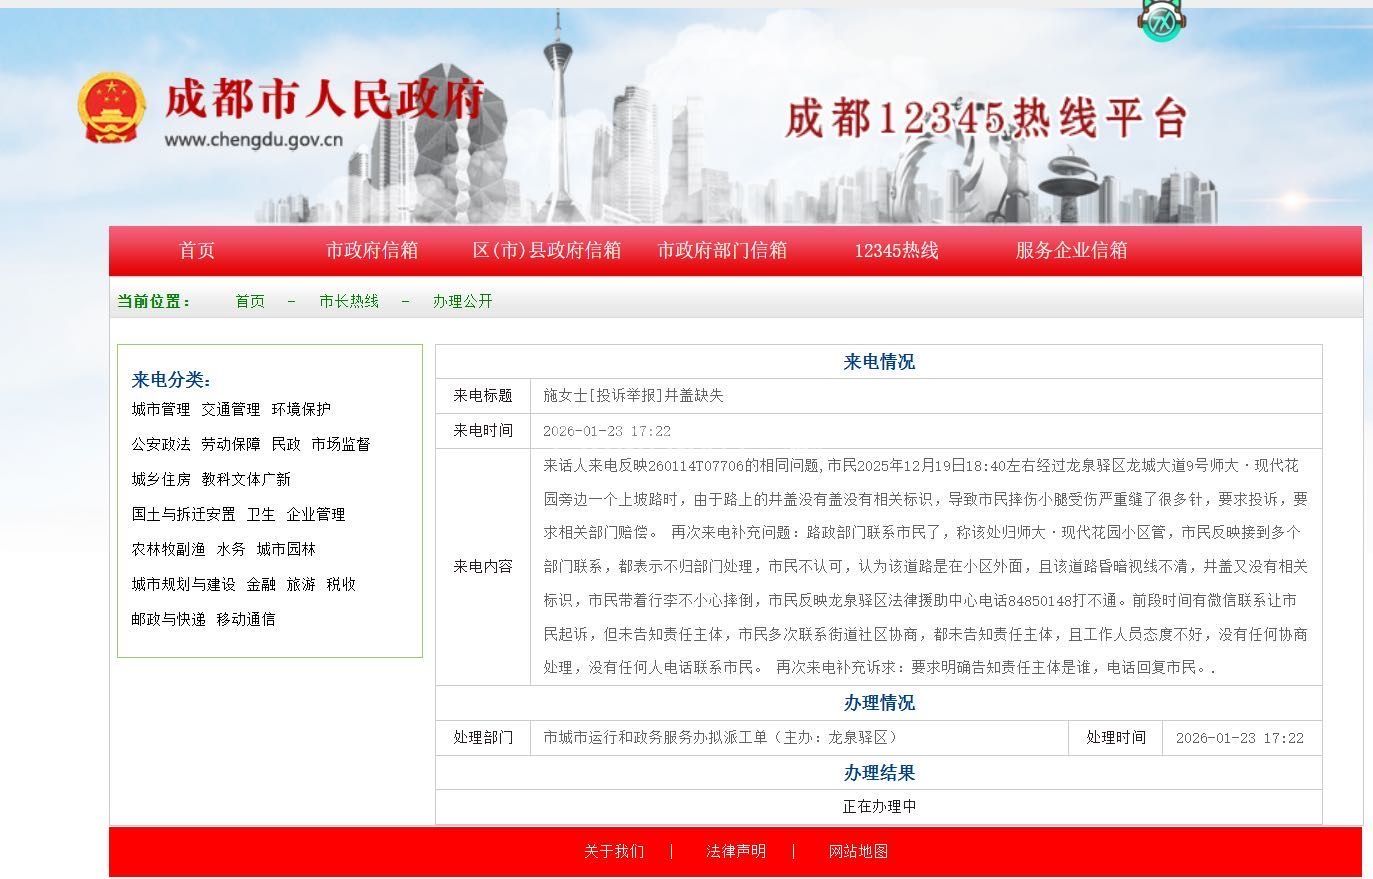Click the 办理公开 breadcrumb link

click(462, 301)
